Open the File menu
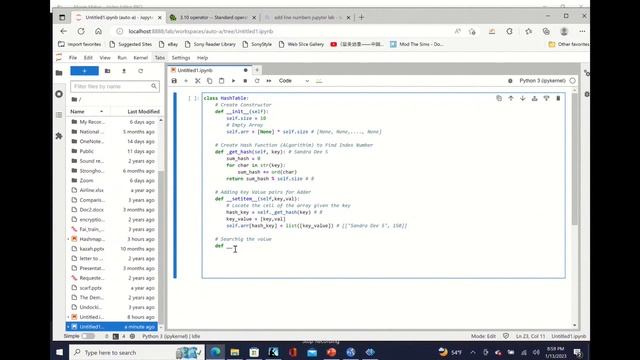This screenshot has height=360, width=640. (73, 58)
